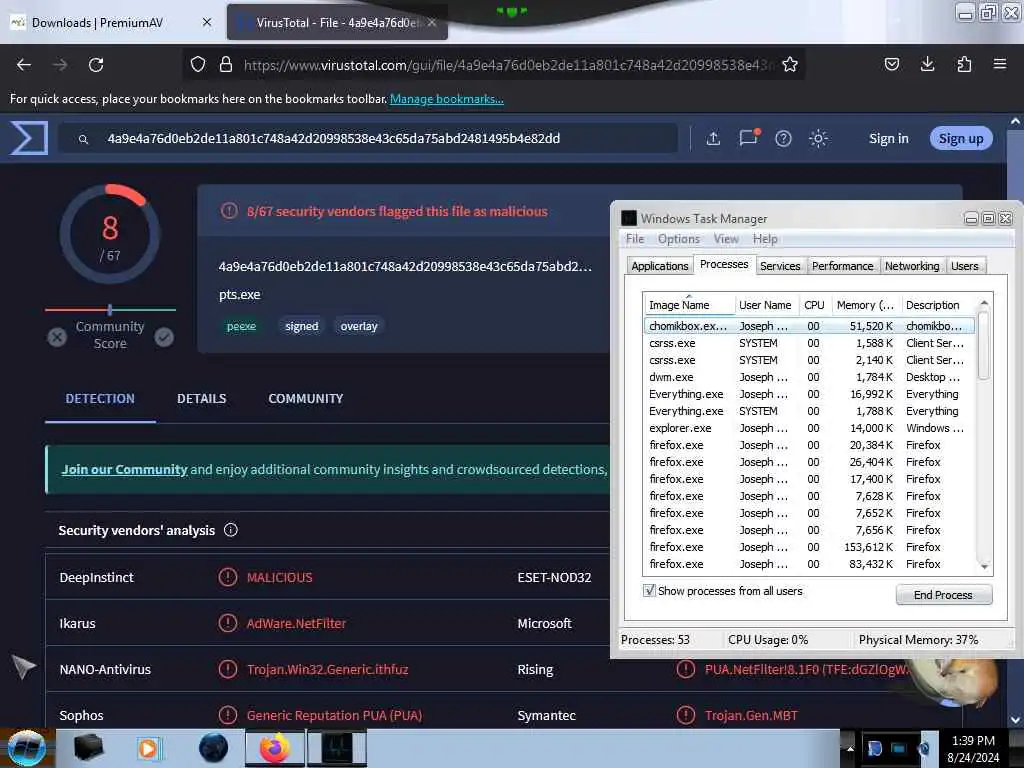The width and height of the screenshot is (1024, 768).
Task: Open Firefox tracking protection shield icon
Action: [x=198, y=65]
